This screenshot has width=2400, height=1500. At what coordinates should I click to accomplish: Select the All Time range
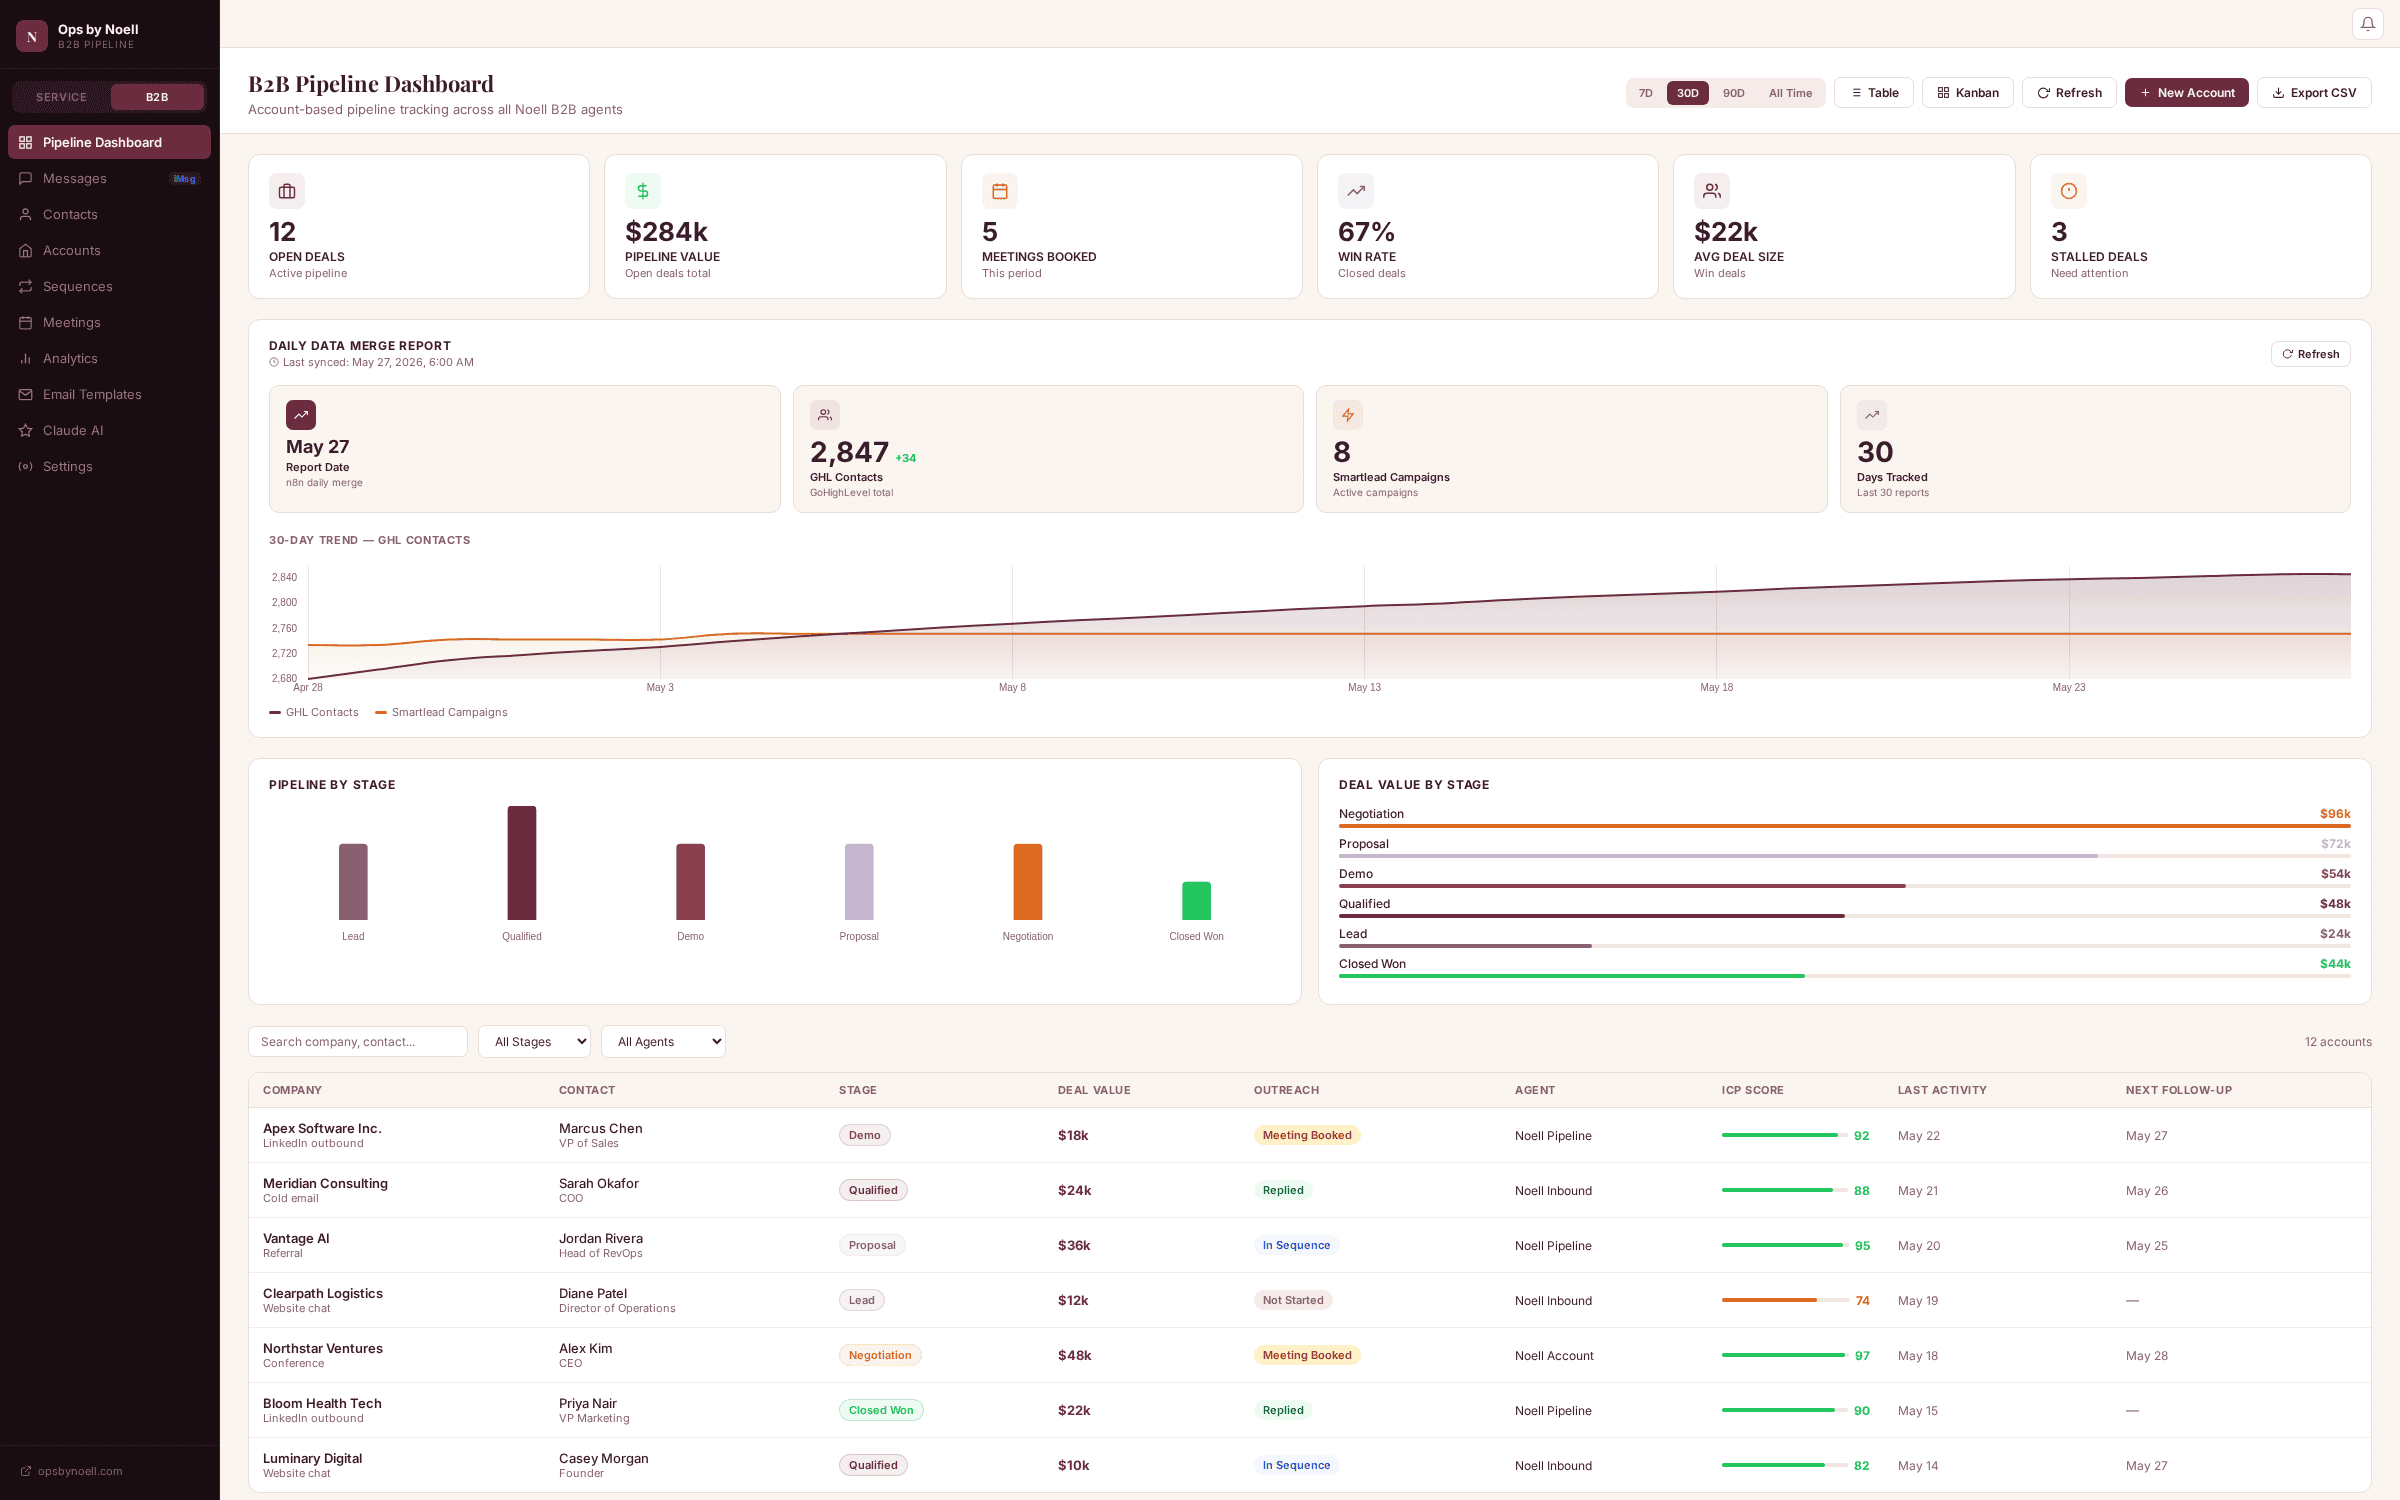point(1790,93)
